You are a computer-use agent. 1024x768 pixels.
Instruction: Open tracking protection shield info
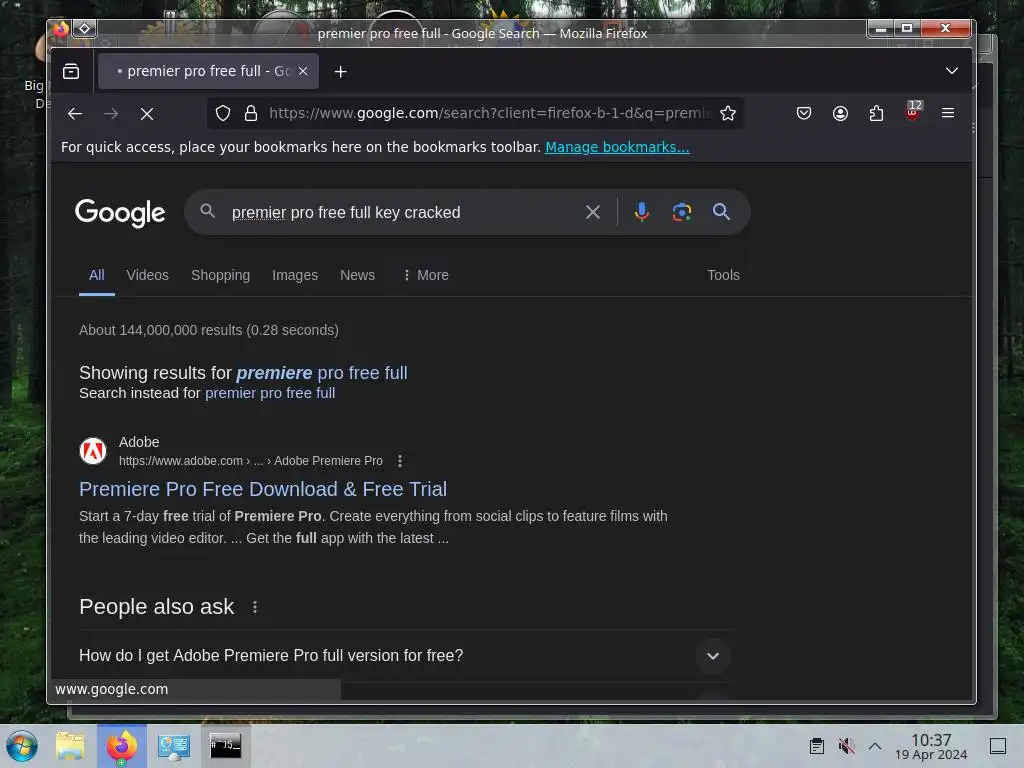(223, 114)
